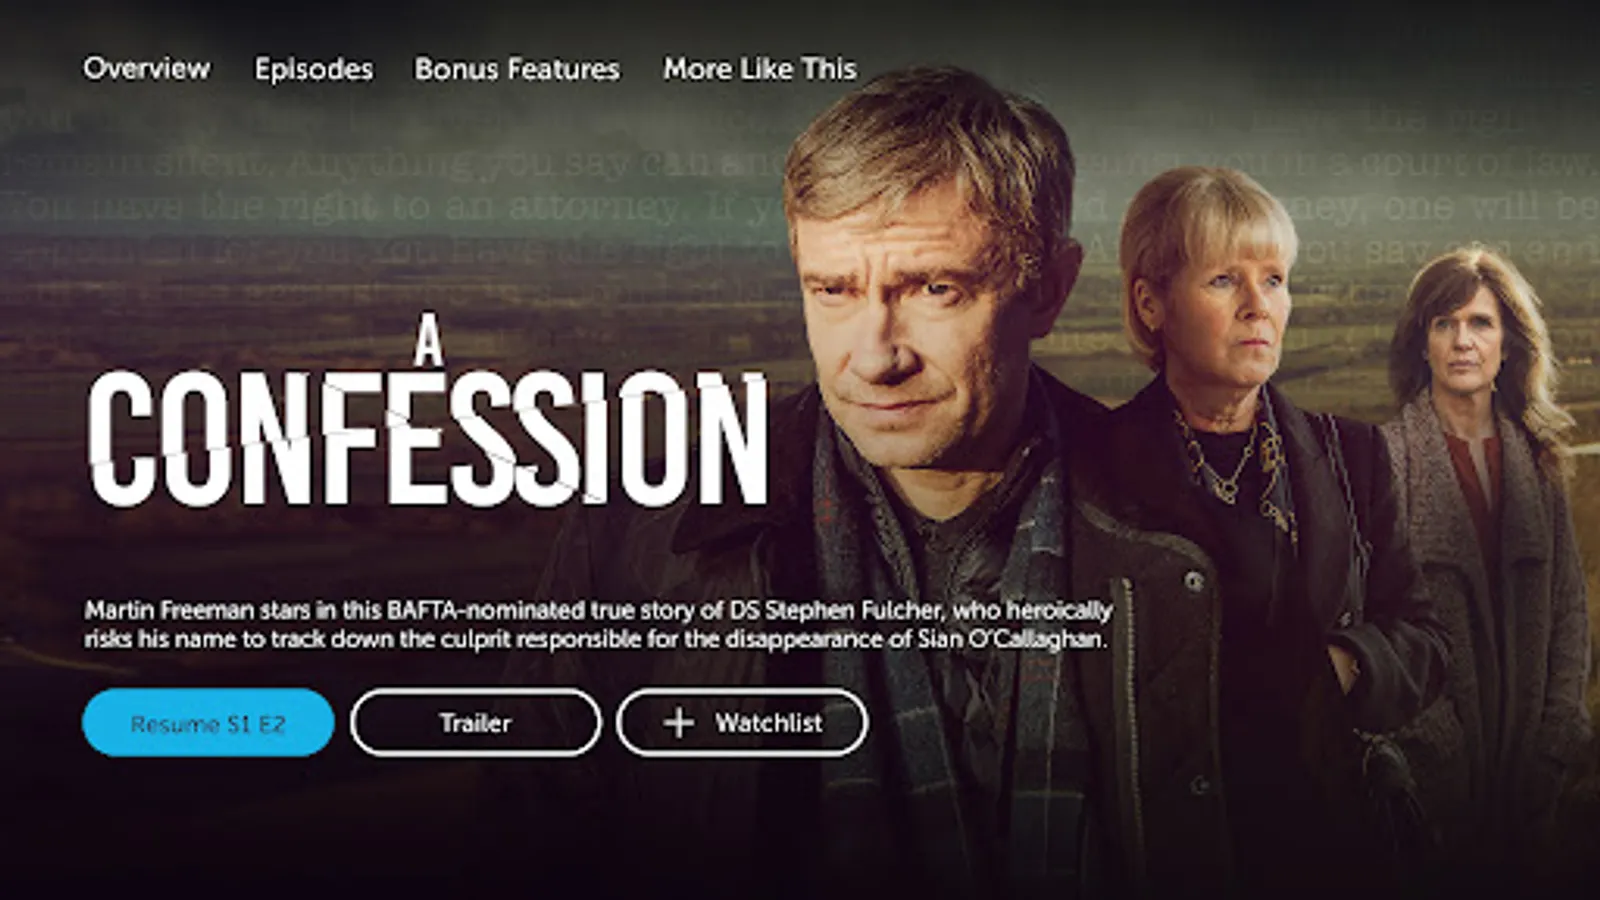Click the small letter A above Confession
This screenshot has height=900, width=1600.
point(429,345)
